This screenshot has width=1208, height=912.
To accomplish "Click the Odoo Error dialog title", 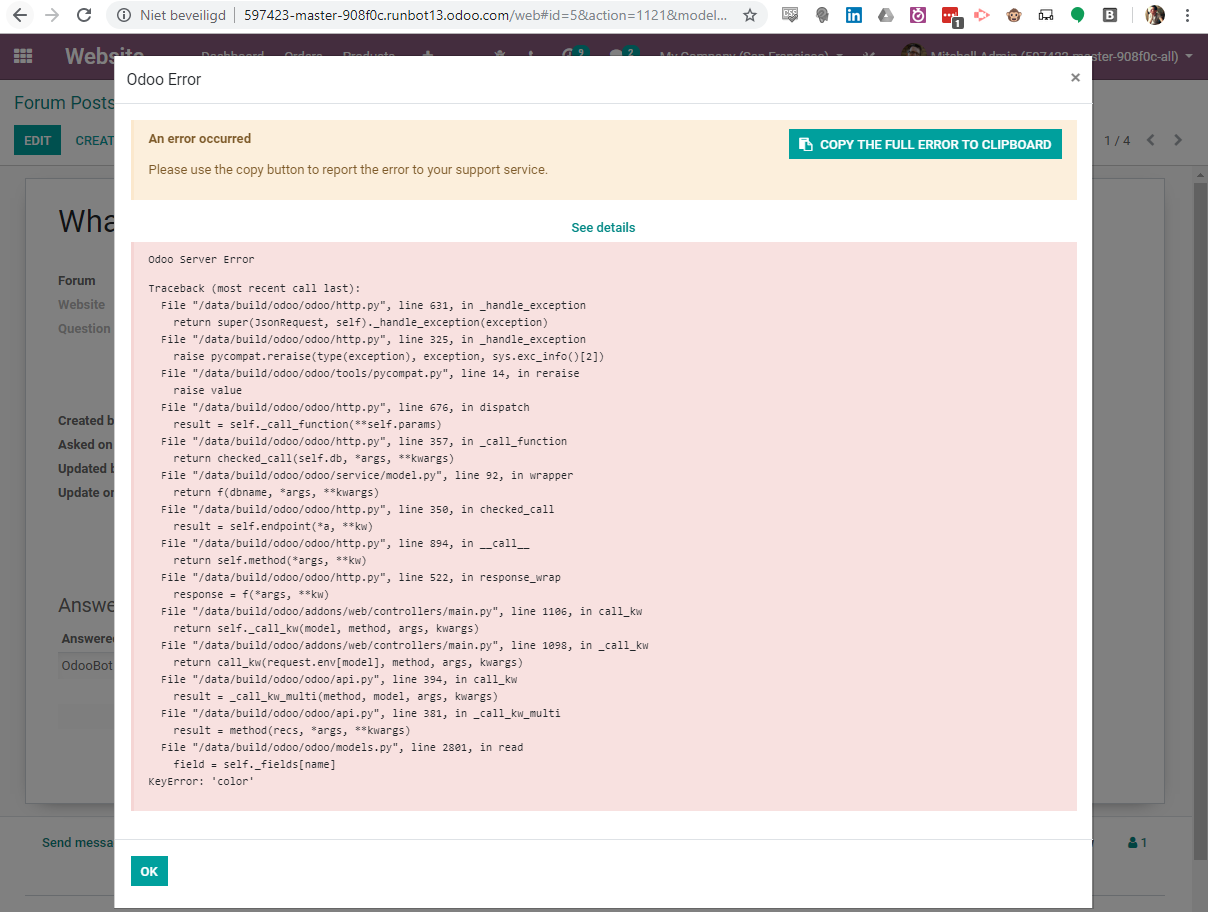I will click(x=164, y=79).
